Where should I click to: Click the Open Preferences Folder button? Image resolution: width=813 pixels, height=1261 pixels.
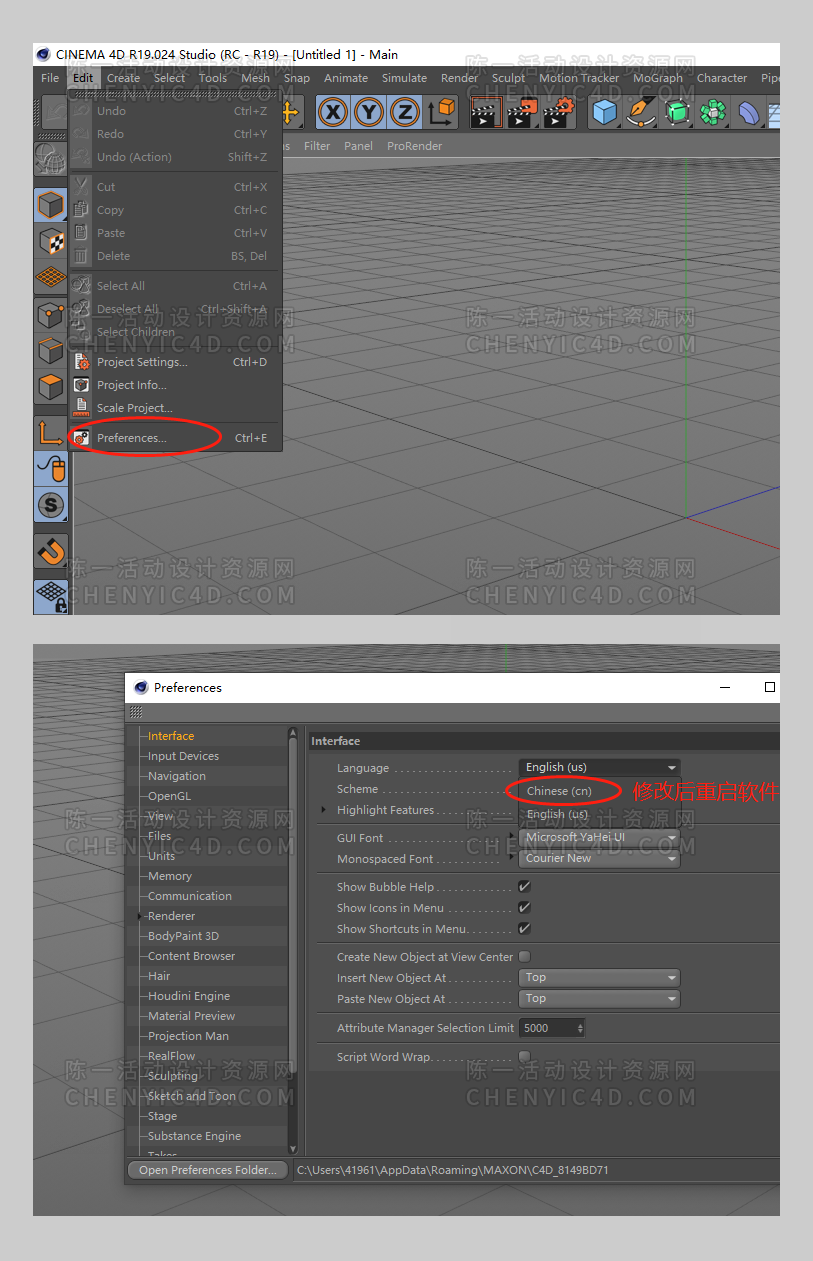pyautogui.click(x=208, y=1170)
